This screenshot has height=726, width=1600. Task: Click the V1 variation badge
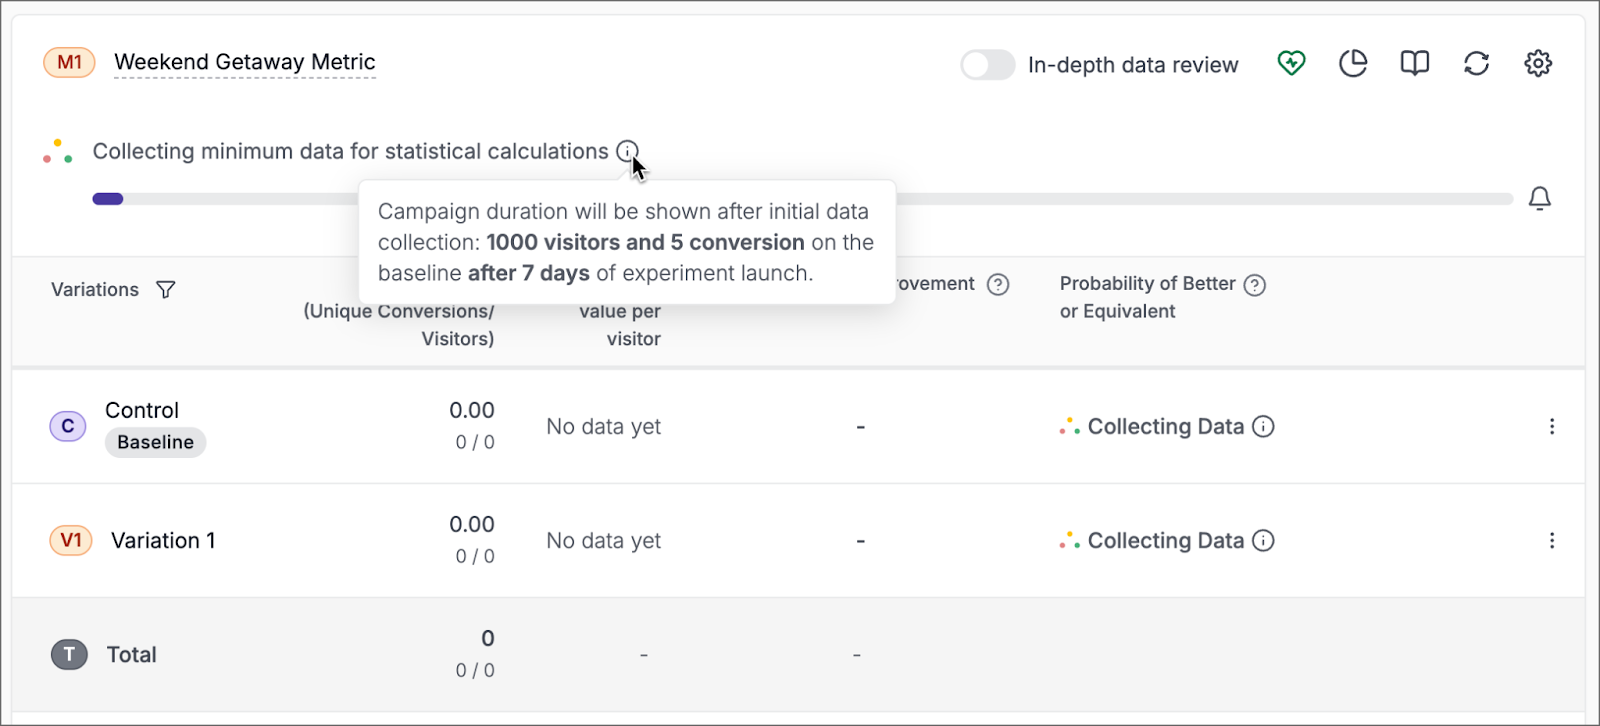[x=71, y=541]
